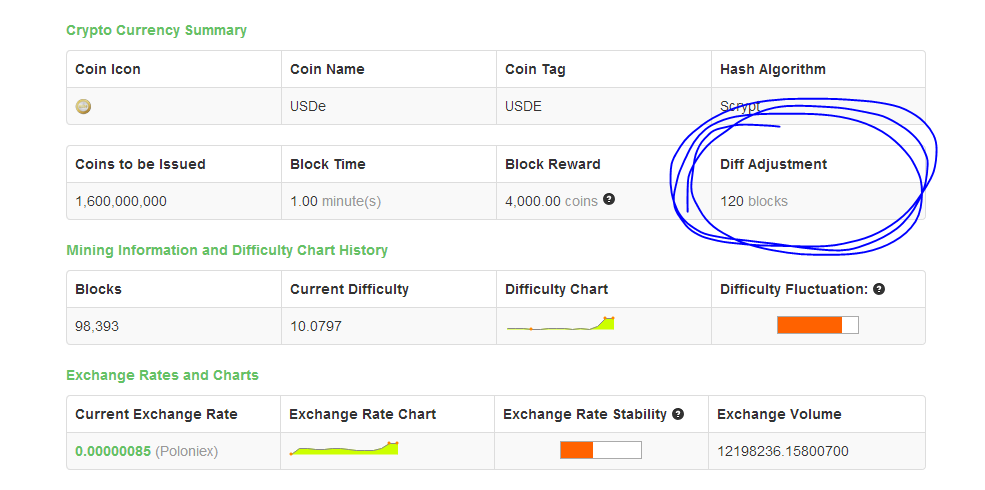985x490 pixels.
Task: Click the Exchange Rates and Charts heading
Action: click(162, 375)
